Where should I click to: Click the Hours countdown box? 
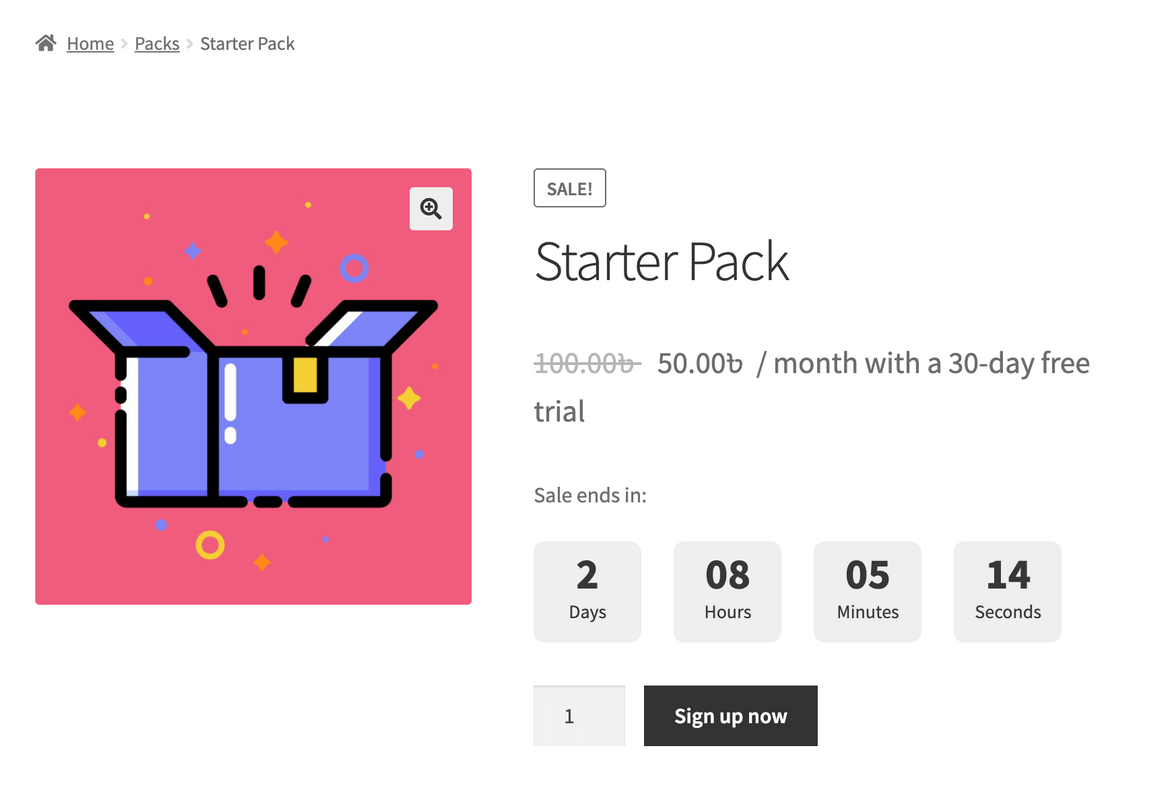coord(727,591)
